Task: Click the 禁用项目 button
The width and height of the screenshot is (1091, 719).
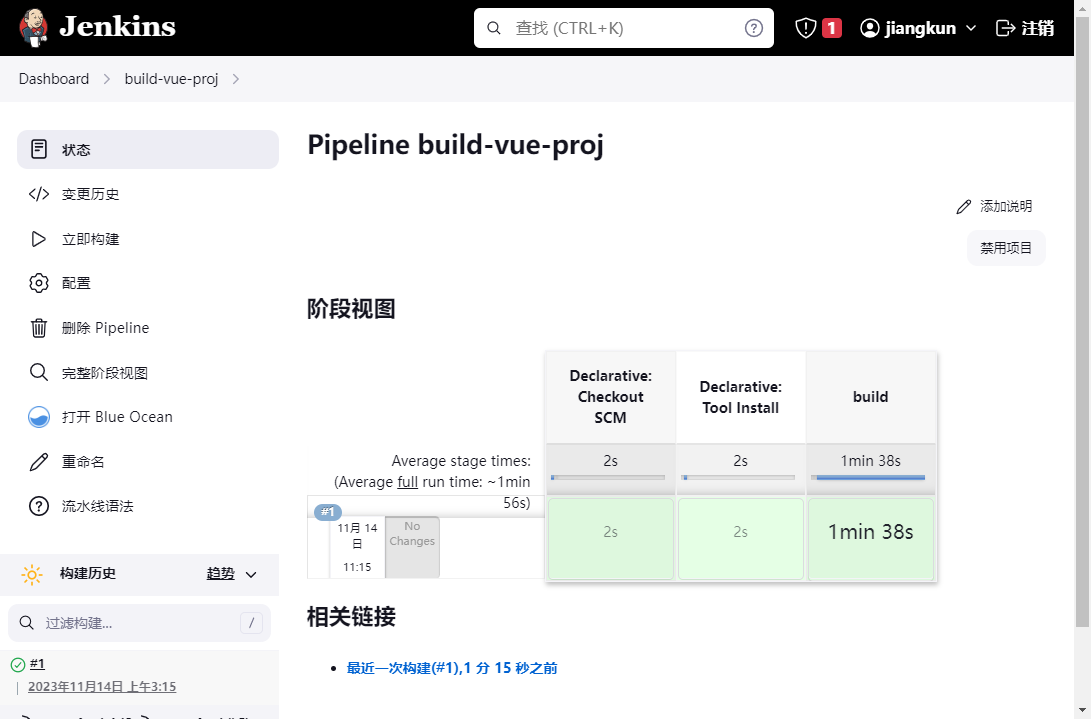Action: click(1006, 248)
